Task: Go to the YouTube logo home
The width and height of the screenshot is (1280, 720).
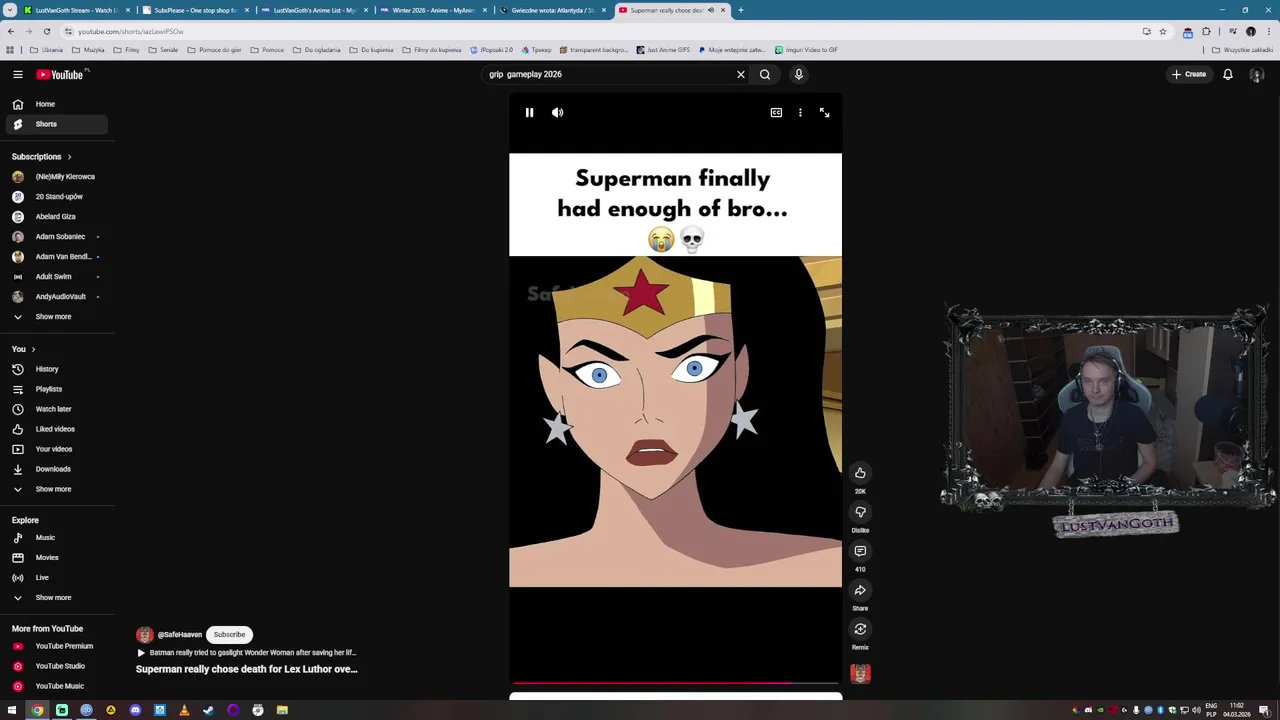Action: tap(62, 74)
